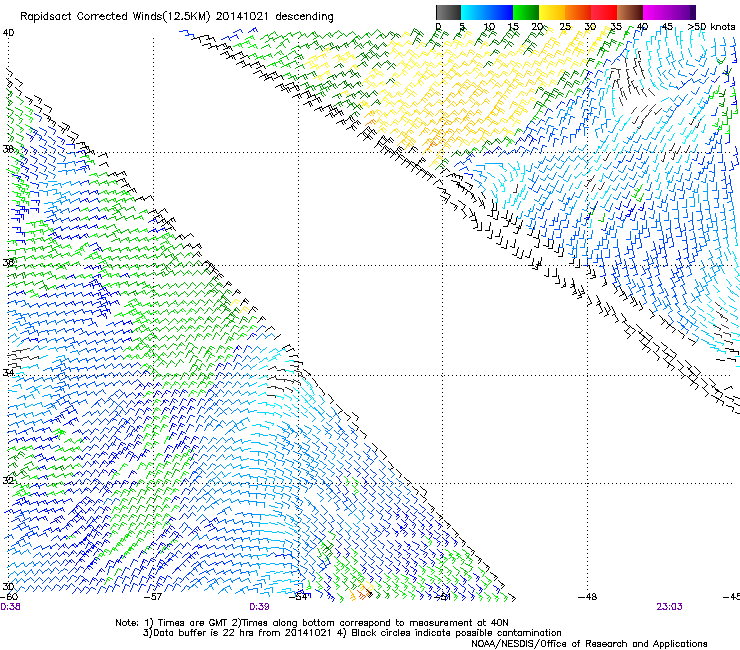The height and width of the screenshot is (650, 740).
Task: Click the '>50 knots' legend label
Action: tap(711, 27)
